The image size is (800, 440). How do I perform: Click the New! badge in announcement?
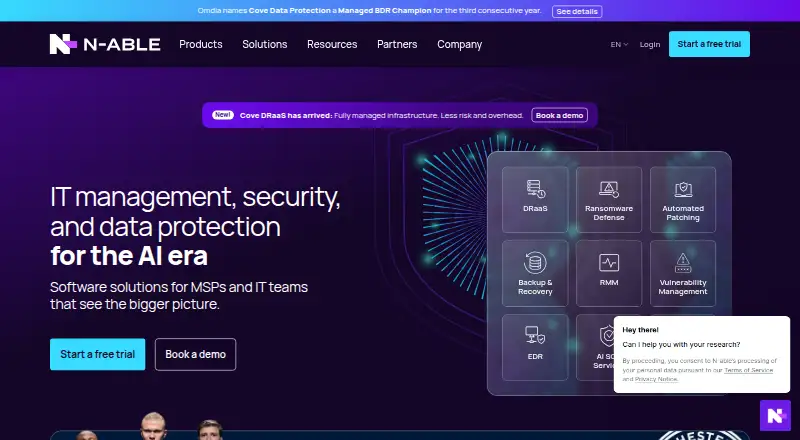click(x=222, y=115)
